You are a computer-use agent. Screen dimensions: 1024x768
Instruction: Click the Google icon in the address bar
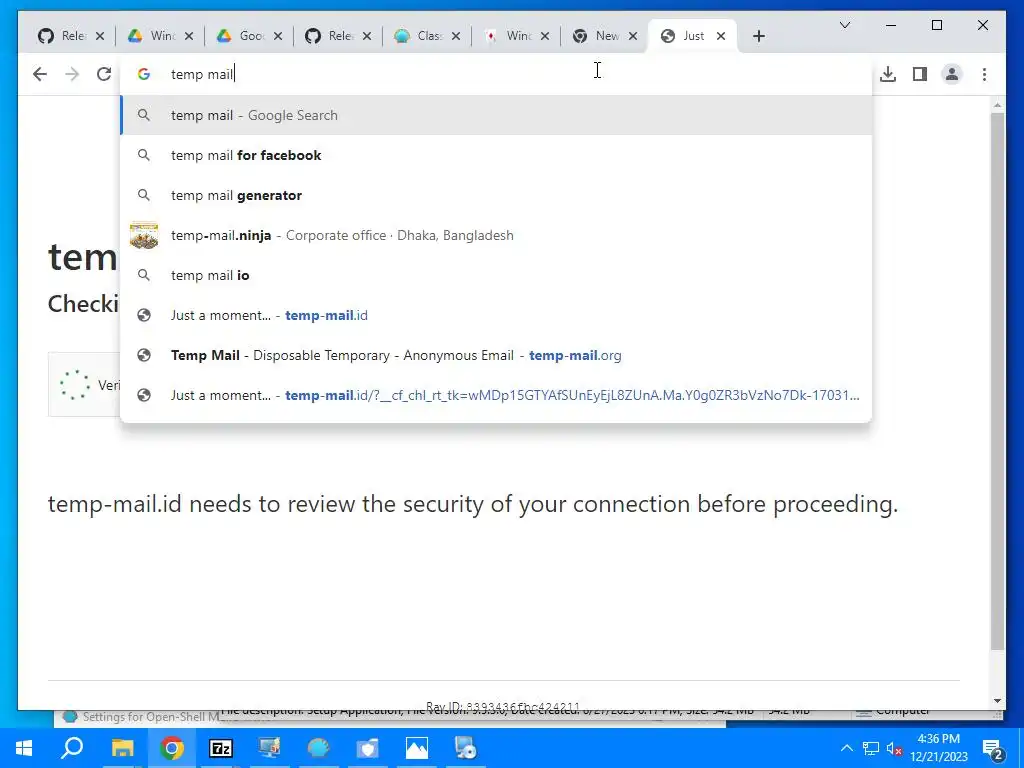pyautogui.click(x=144, y=74)
